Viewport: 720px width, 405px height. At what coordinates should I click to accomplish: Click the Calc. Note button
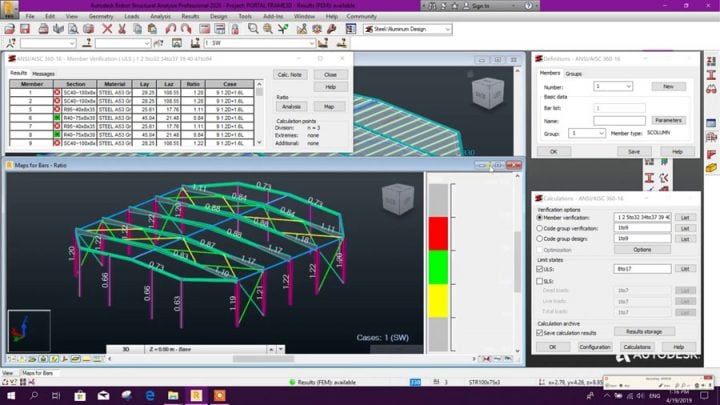pos(290,74)
